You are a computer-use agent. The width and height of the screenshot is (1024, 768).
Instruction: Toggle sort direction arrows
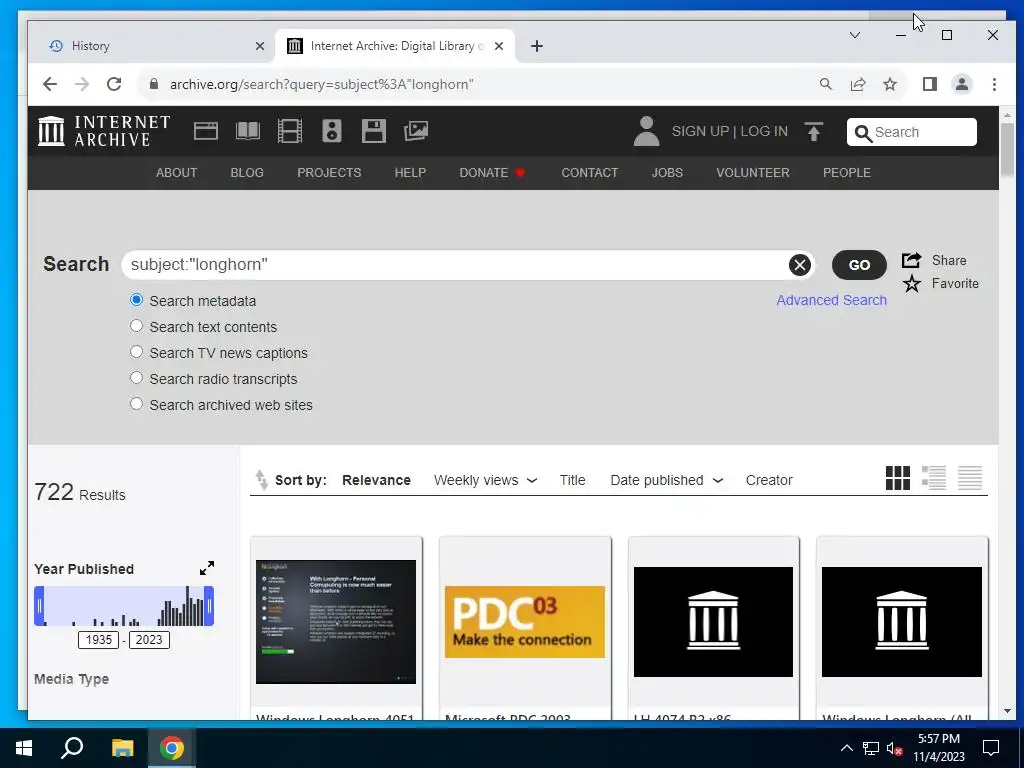(x=261, y=480)
